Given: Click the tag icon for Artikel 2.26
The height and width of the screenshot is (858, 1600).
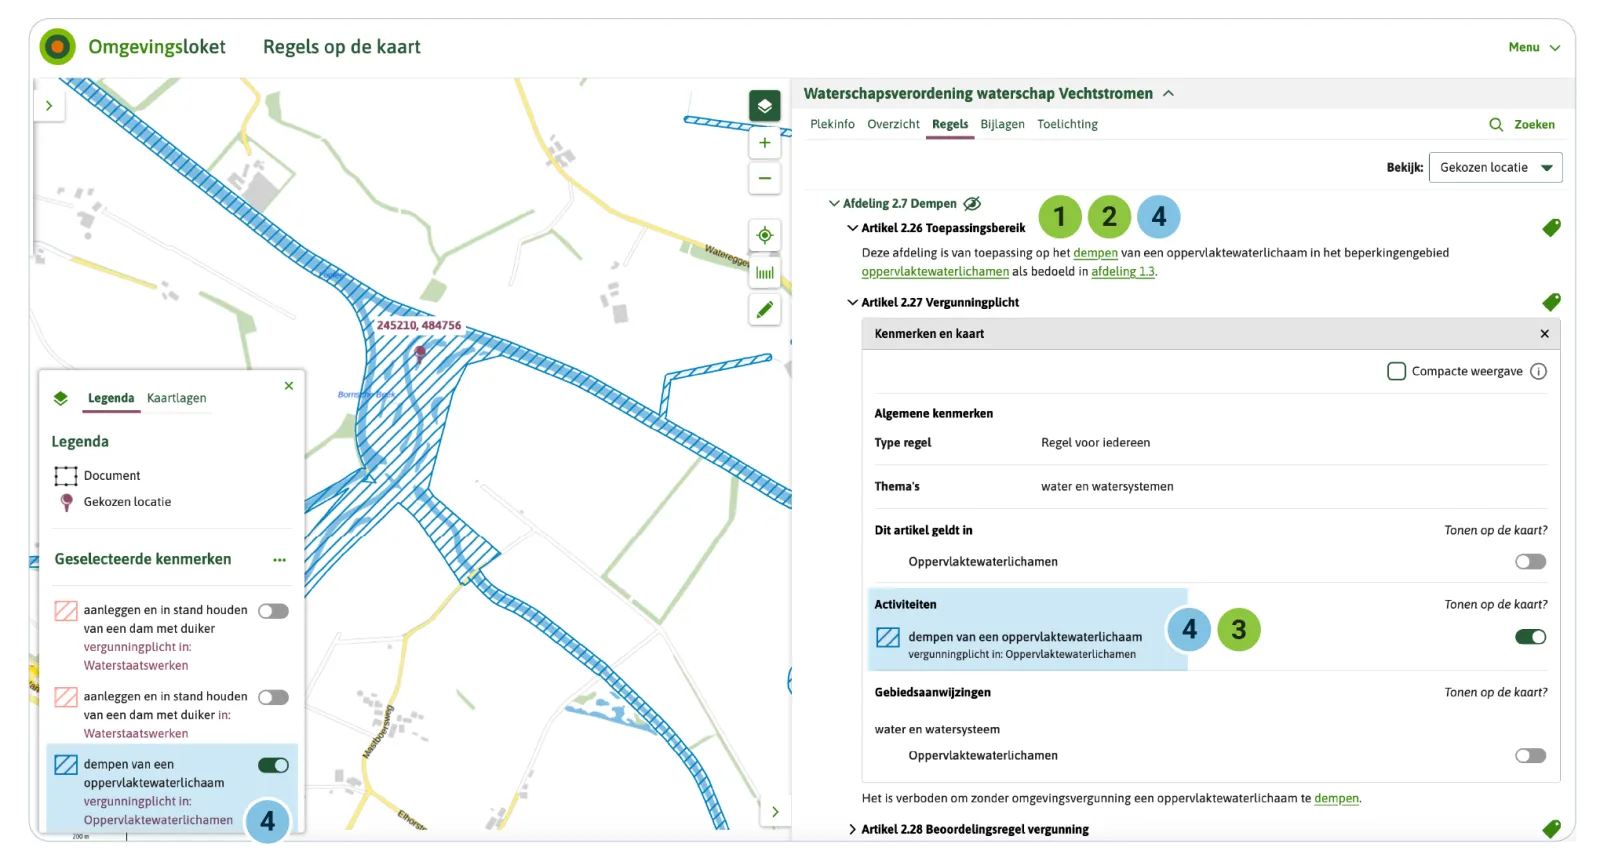Looking at the screenshot, I should point(1551,228).
